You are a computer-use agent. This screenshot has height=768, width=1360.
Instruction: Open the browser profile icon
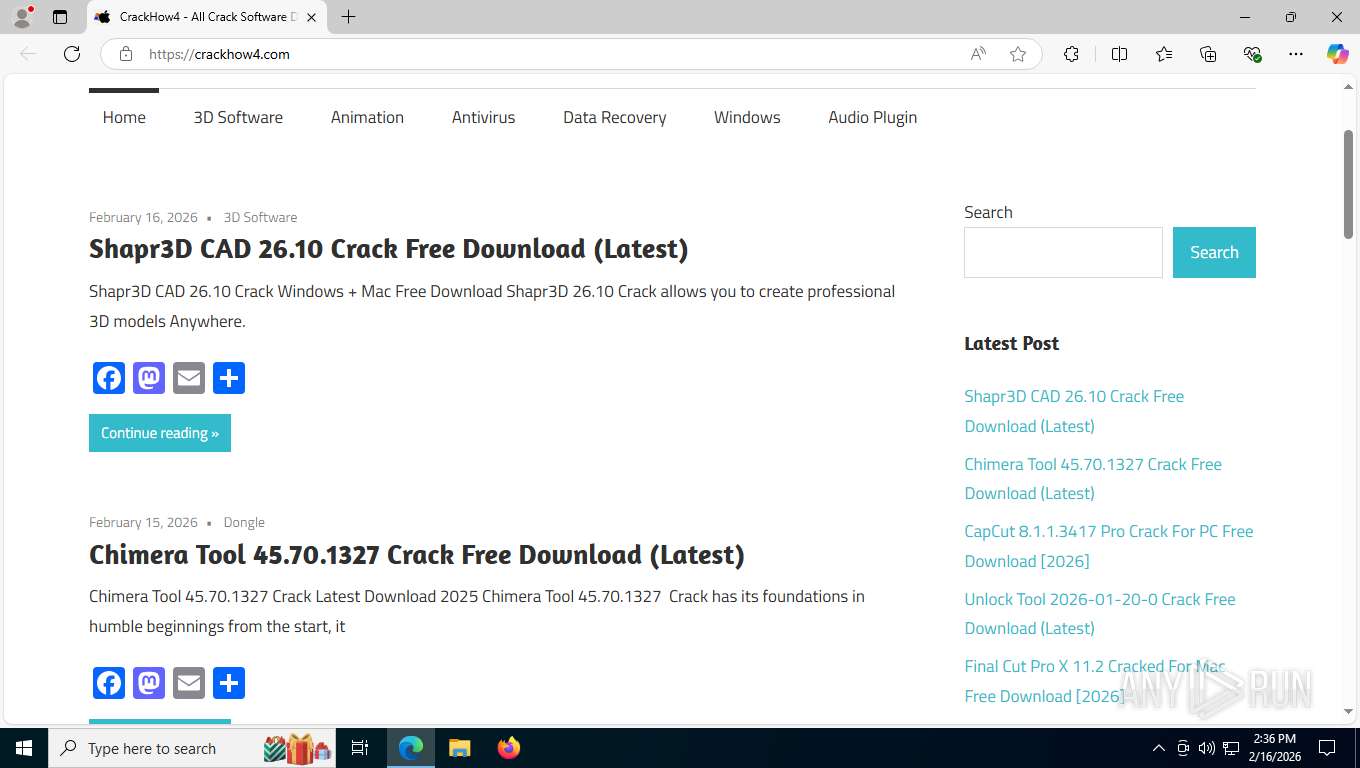pos(22,17)
